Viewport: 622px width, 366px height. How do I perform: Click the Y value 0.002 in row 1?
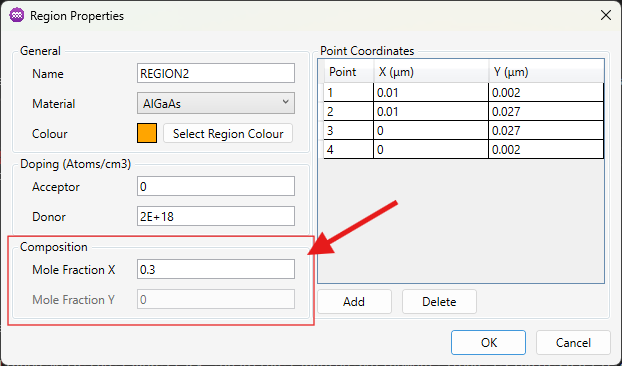tap(546, 92)
